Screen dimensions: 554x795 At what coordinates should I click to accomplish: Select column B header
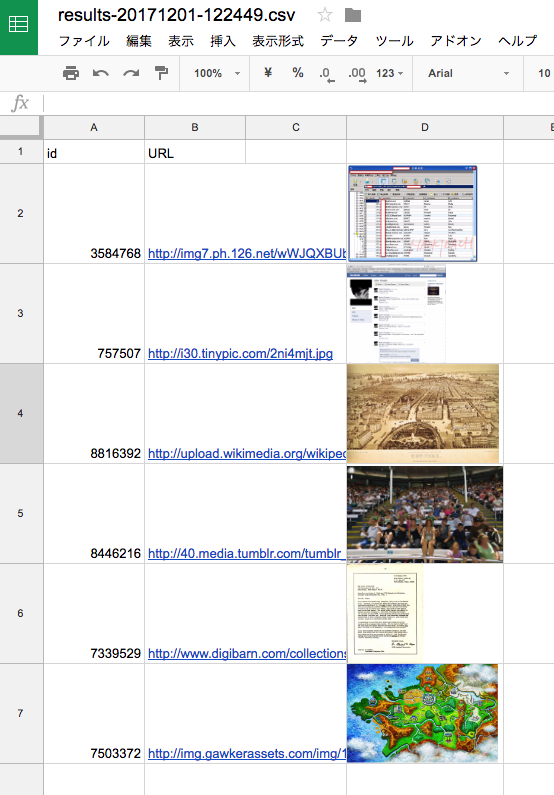click(195, 128)
